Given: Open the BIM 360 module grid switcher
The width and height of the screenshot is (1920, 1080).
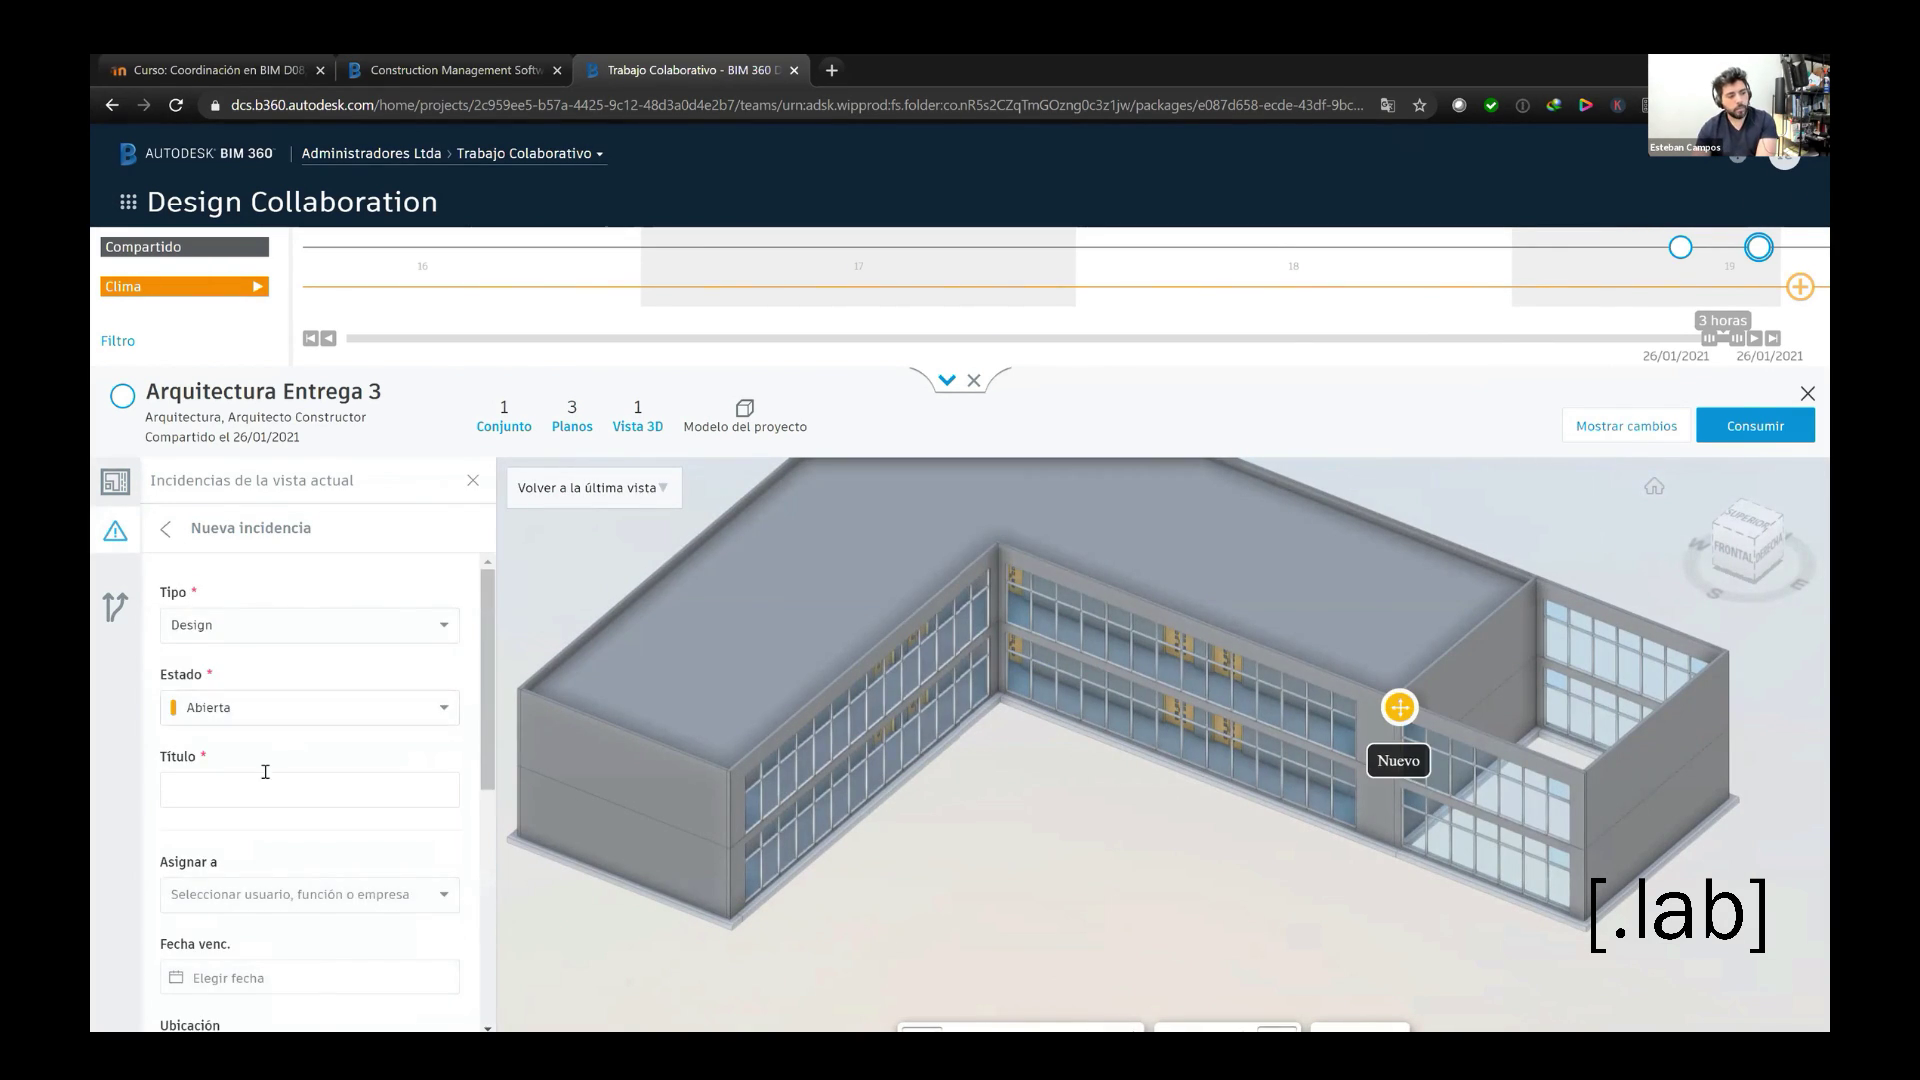Looking at the screenshot, I should 128,202.
